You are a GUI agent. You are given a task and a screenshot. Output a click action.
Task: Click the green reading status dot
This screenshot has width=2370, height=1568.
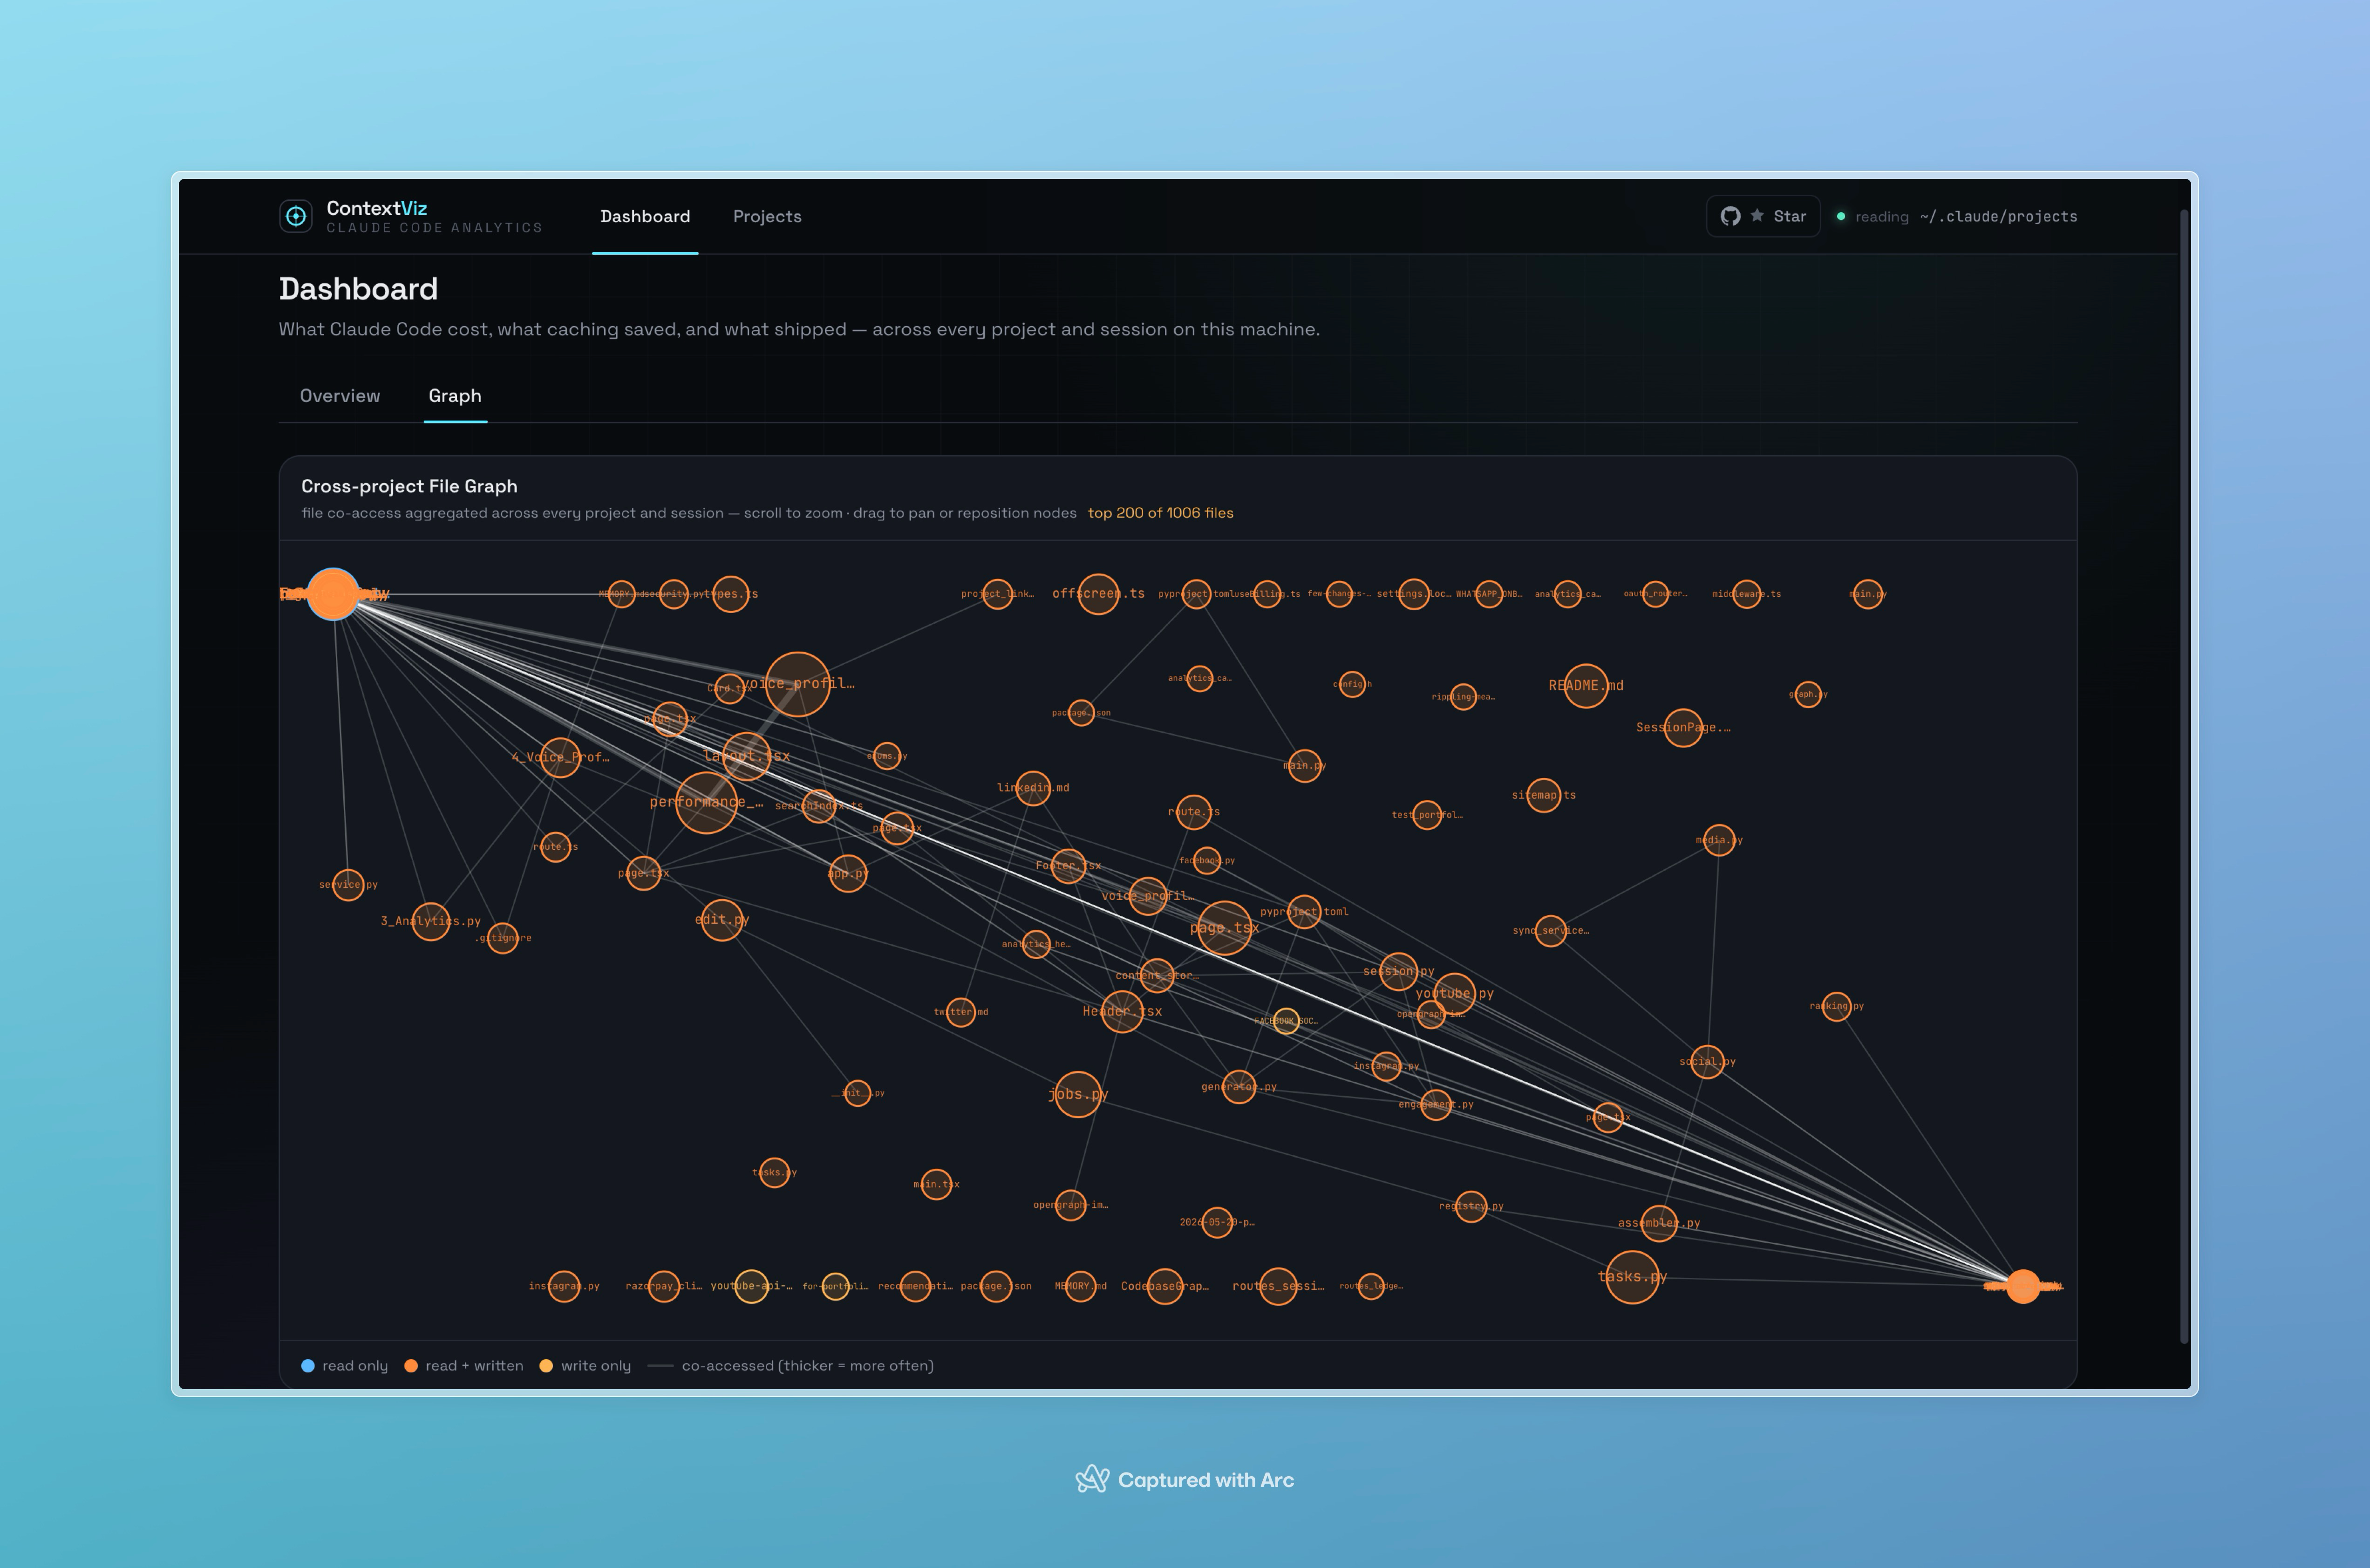[1841, 216]
